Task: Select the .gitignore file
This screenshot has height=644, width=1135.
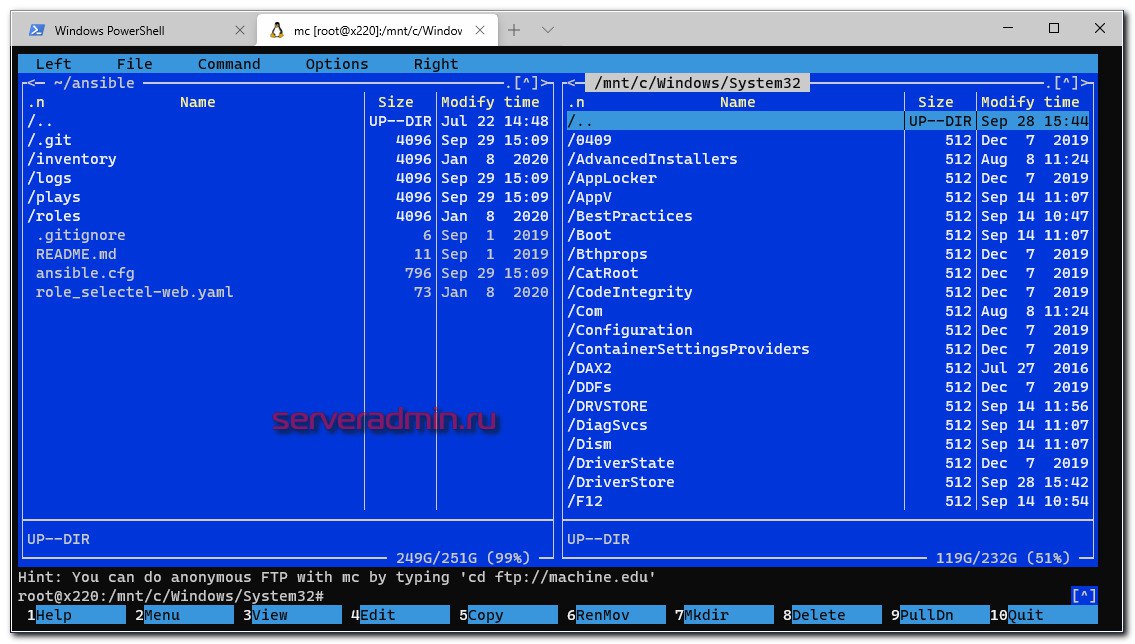Action: point(288,235)
